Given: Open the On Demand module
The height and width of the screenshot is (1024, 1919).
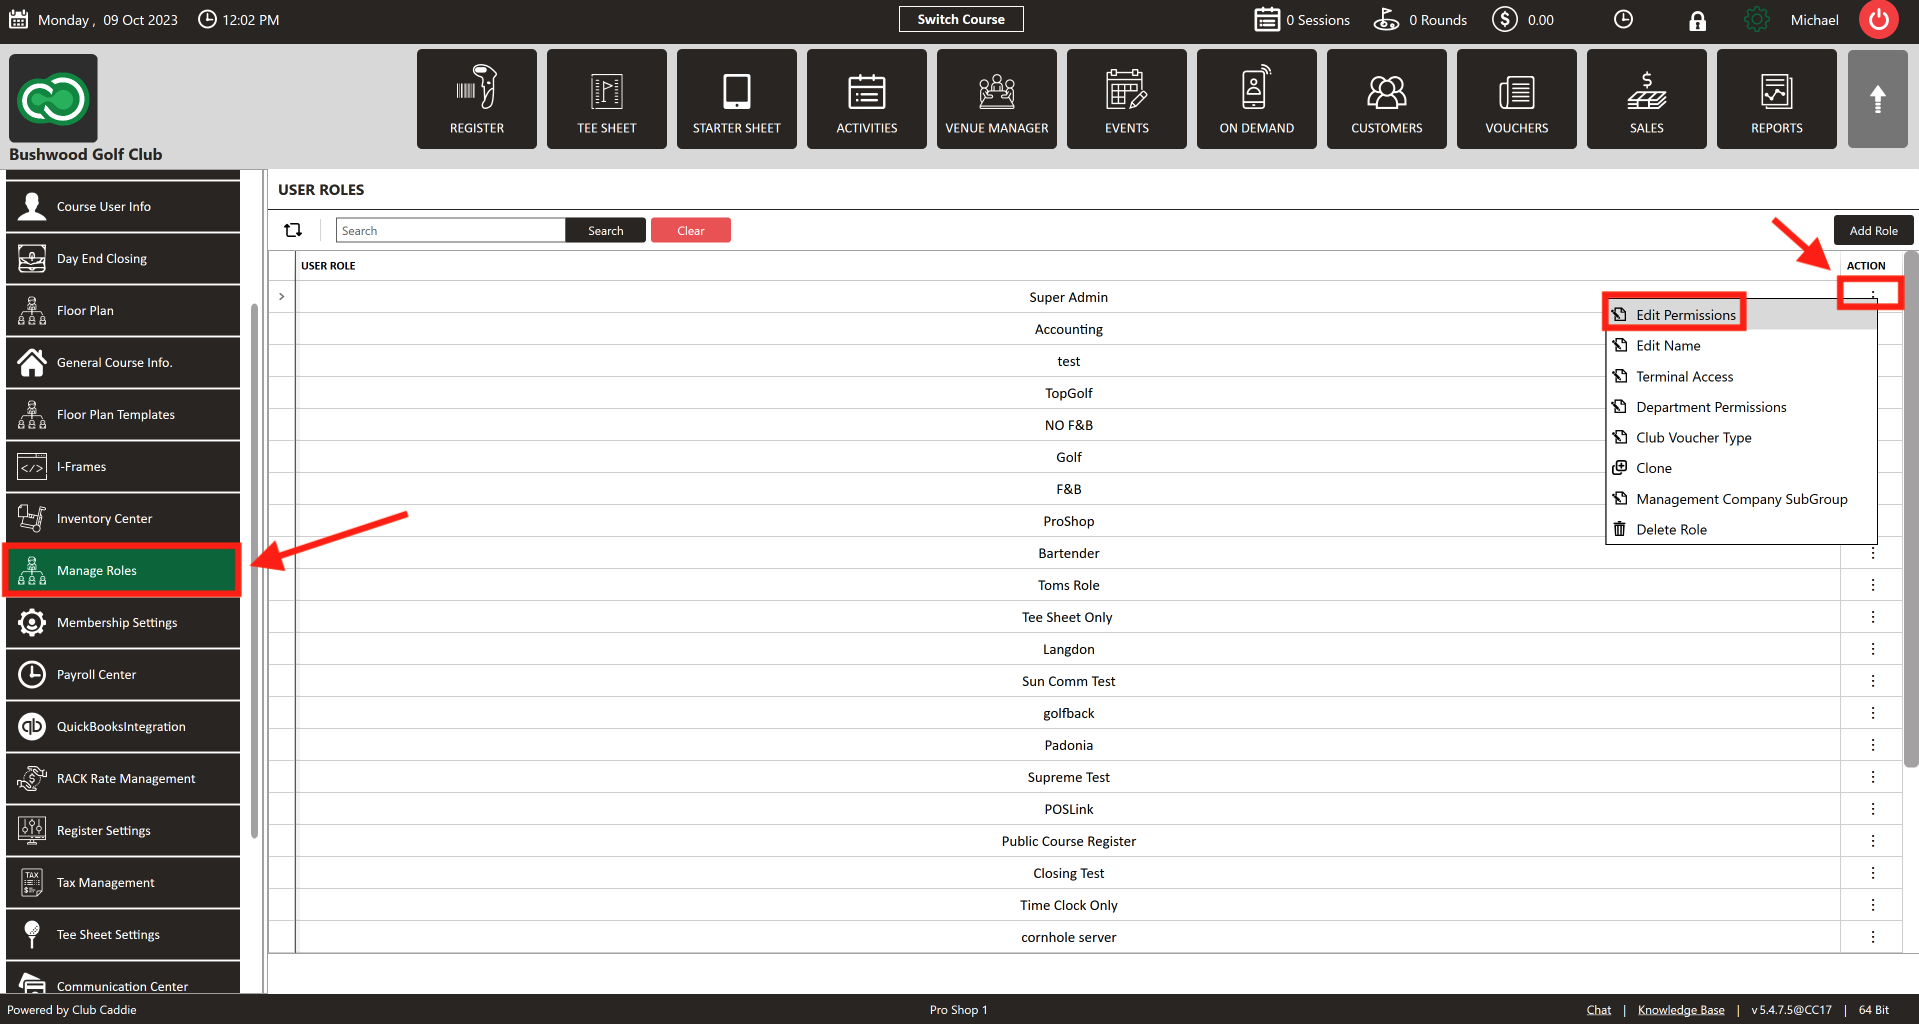Looking at the screenshot, I should coord(1257,99).
